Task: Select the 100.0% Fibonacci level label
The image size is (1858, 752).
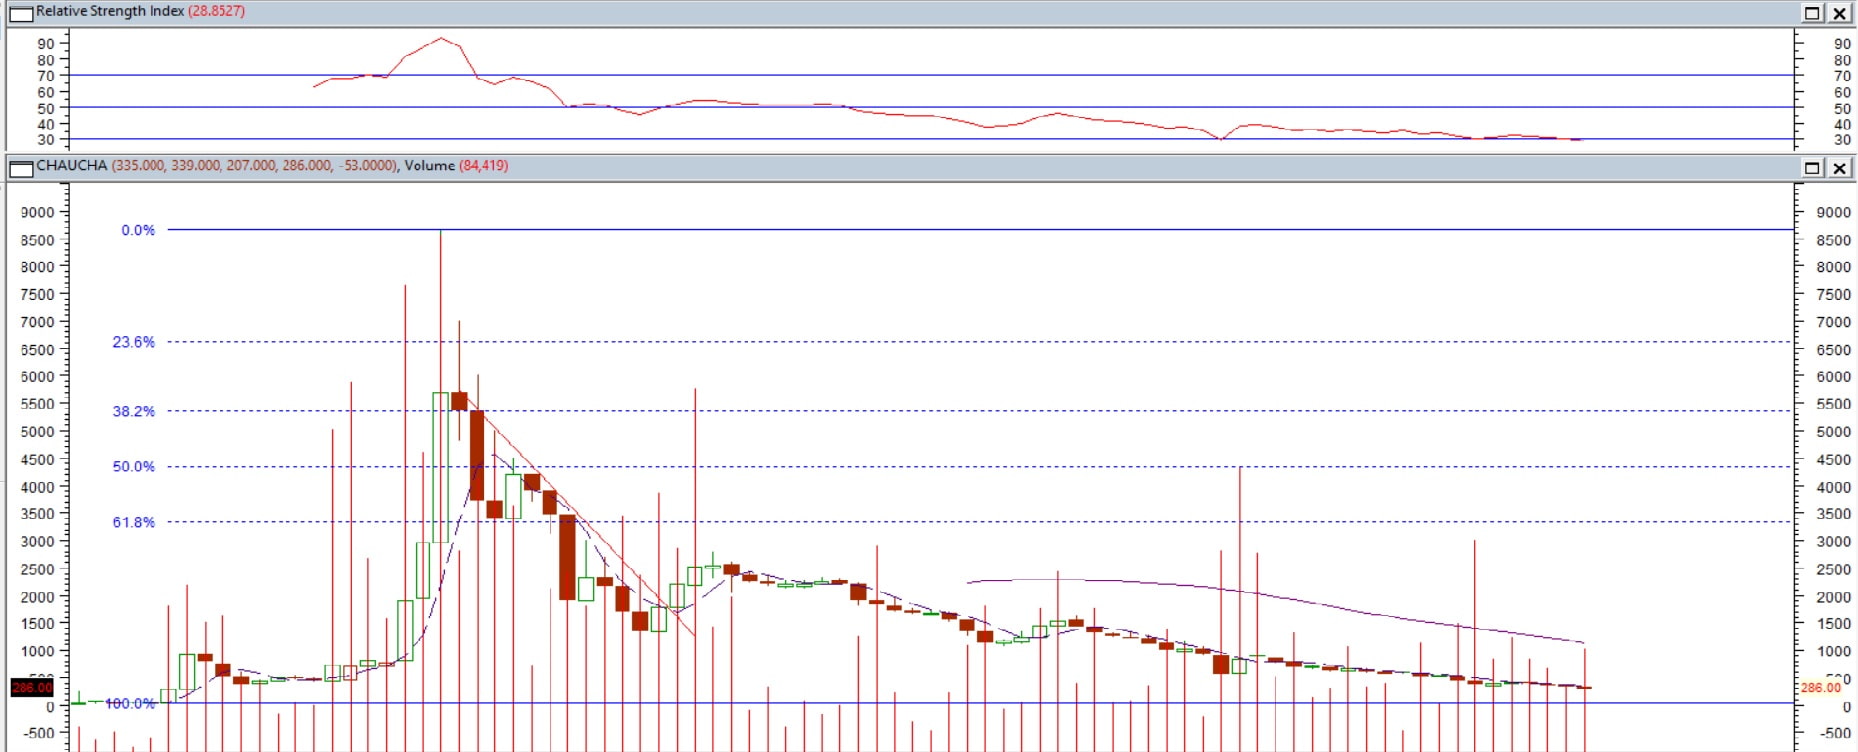Action: pos(131,703)
